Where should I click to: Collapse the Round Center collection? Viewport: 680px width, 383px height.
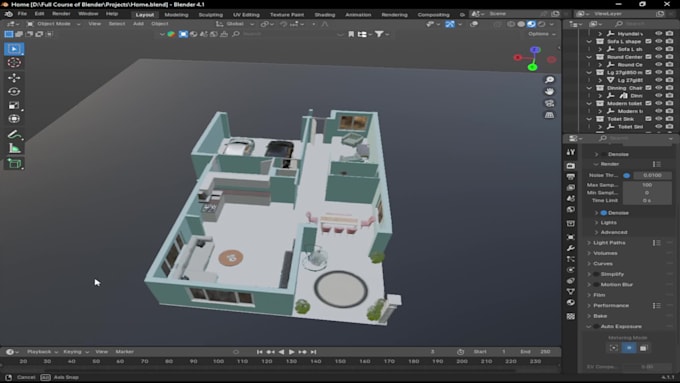589,57
